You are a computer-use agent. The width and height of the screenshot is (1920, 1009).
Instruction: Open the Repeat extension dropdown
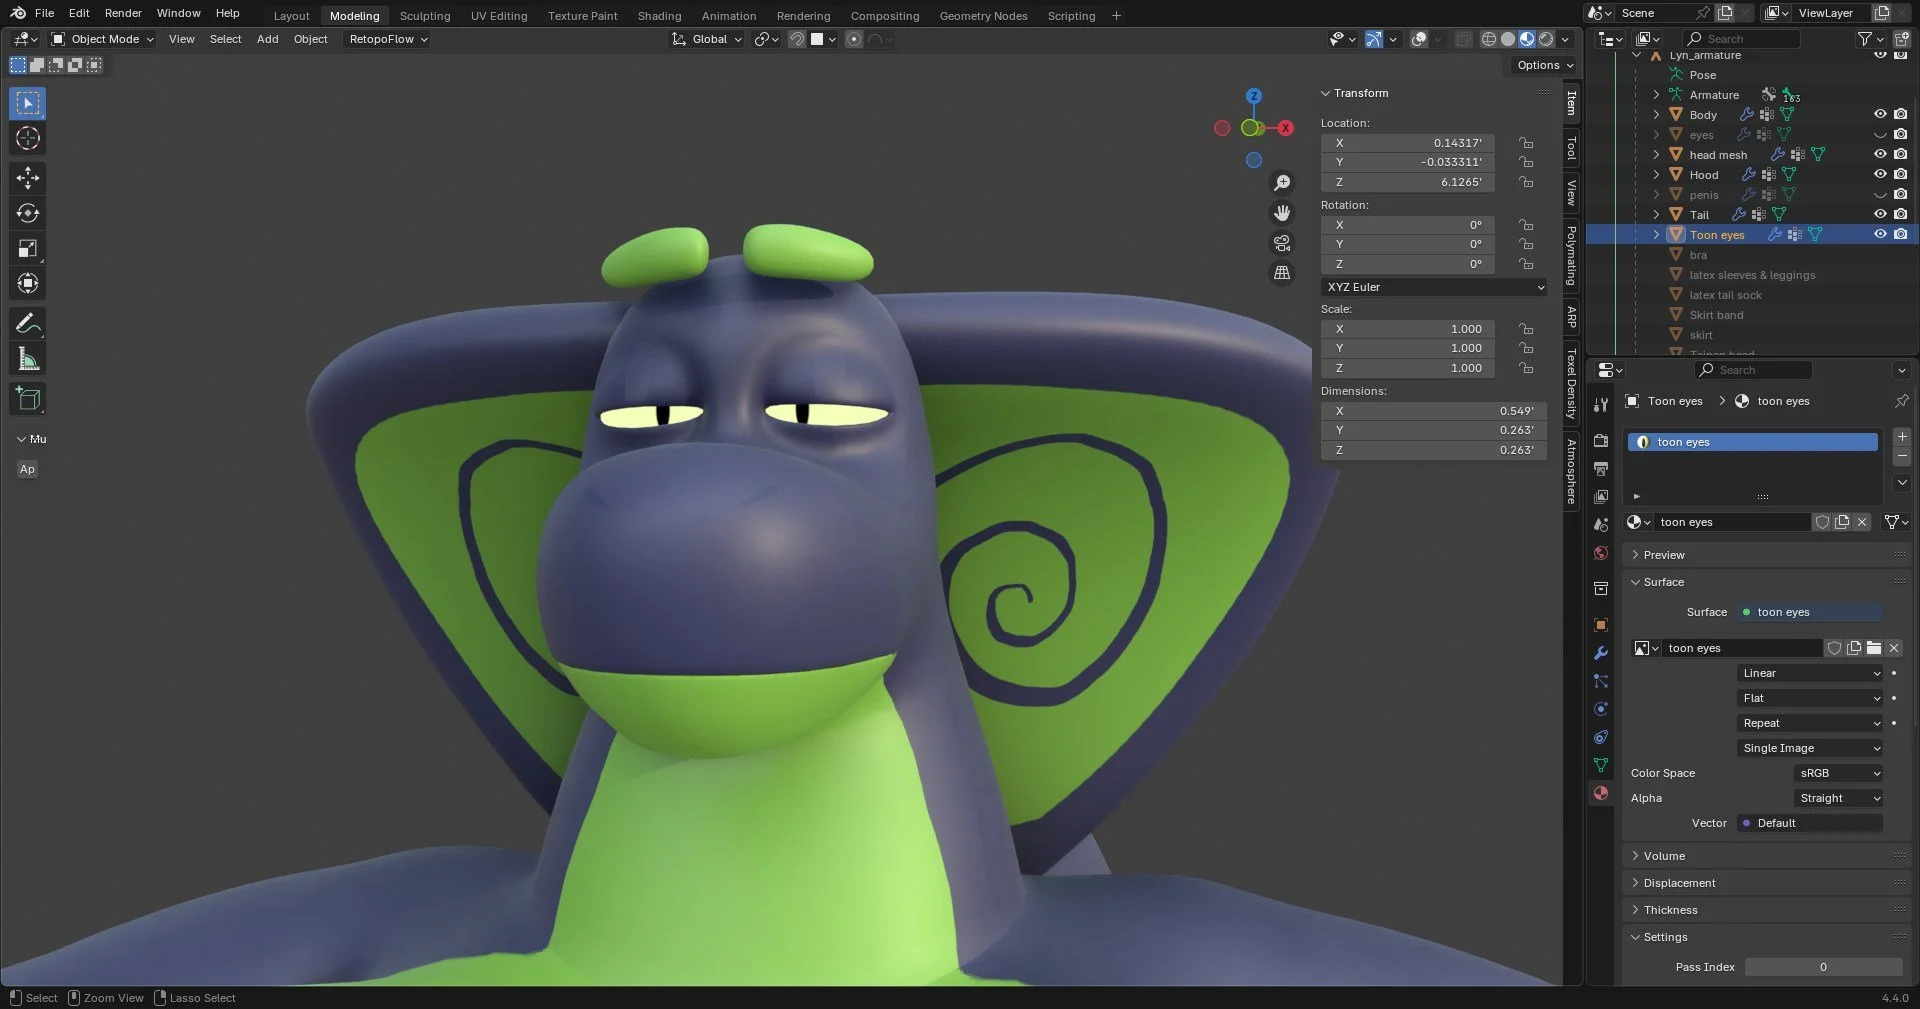[1811, 723]
